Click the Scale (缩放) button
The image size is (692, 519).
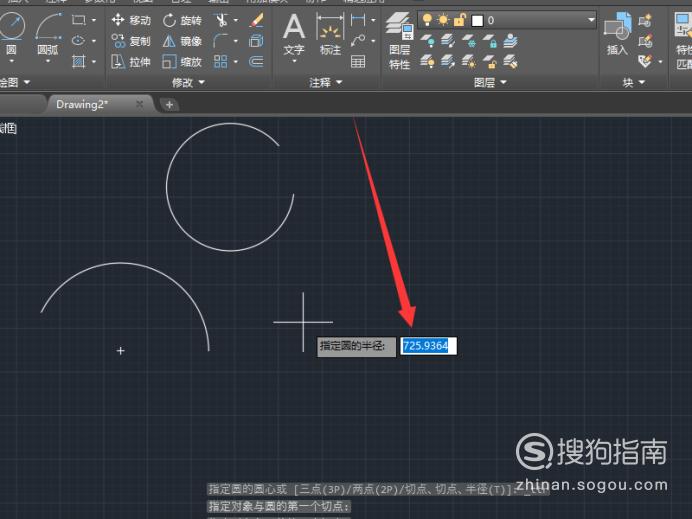pos(182,61)
